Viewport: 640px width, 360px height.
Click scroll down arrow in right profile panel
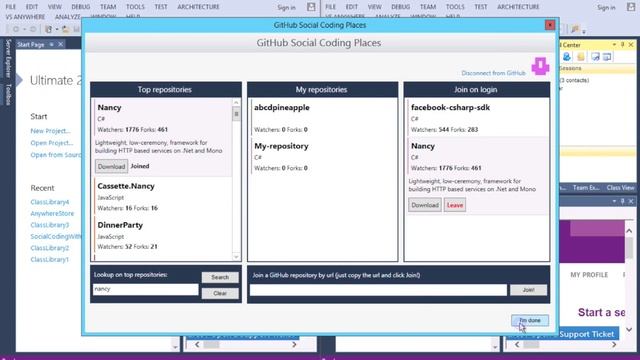coord(629,329)
